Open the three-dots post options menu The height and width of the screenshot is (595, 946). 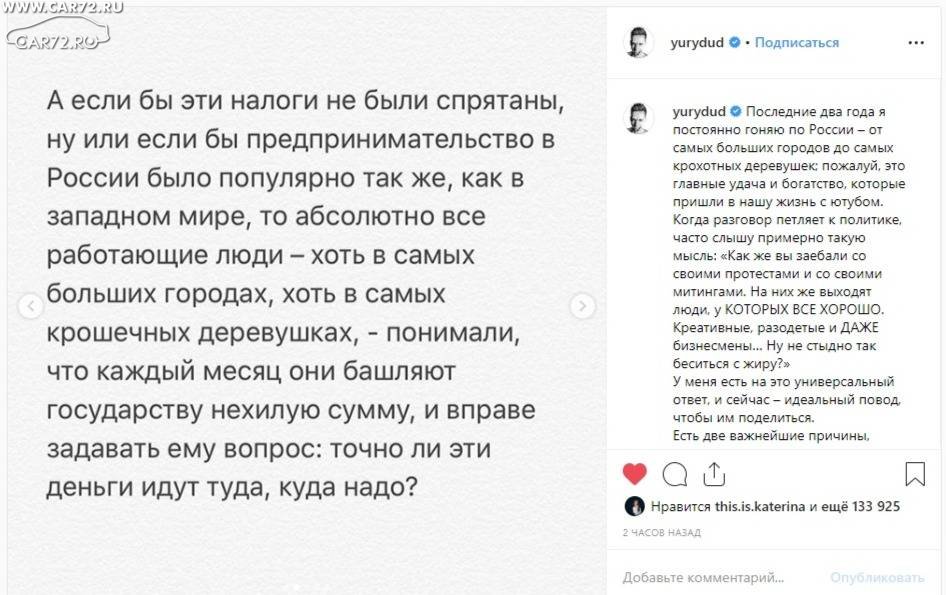point(916,42)
